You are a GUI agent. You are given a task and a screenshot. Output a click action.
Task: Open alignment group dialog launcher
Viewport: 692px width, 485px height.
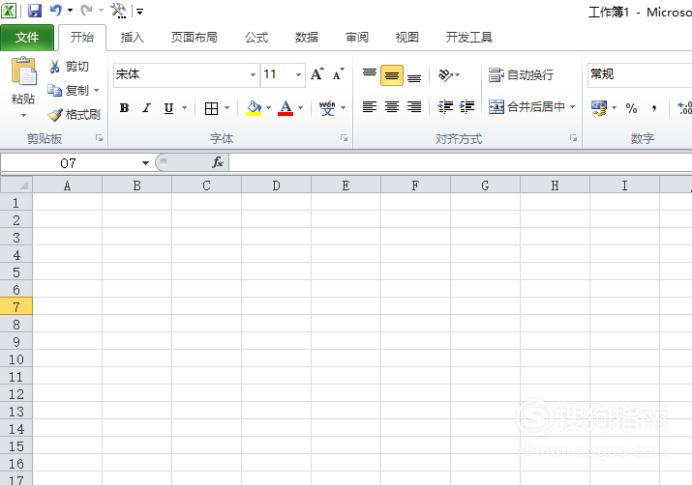coord(573,139)
